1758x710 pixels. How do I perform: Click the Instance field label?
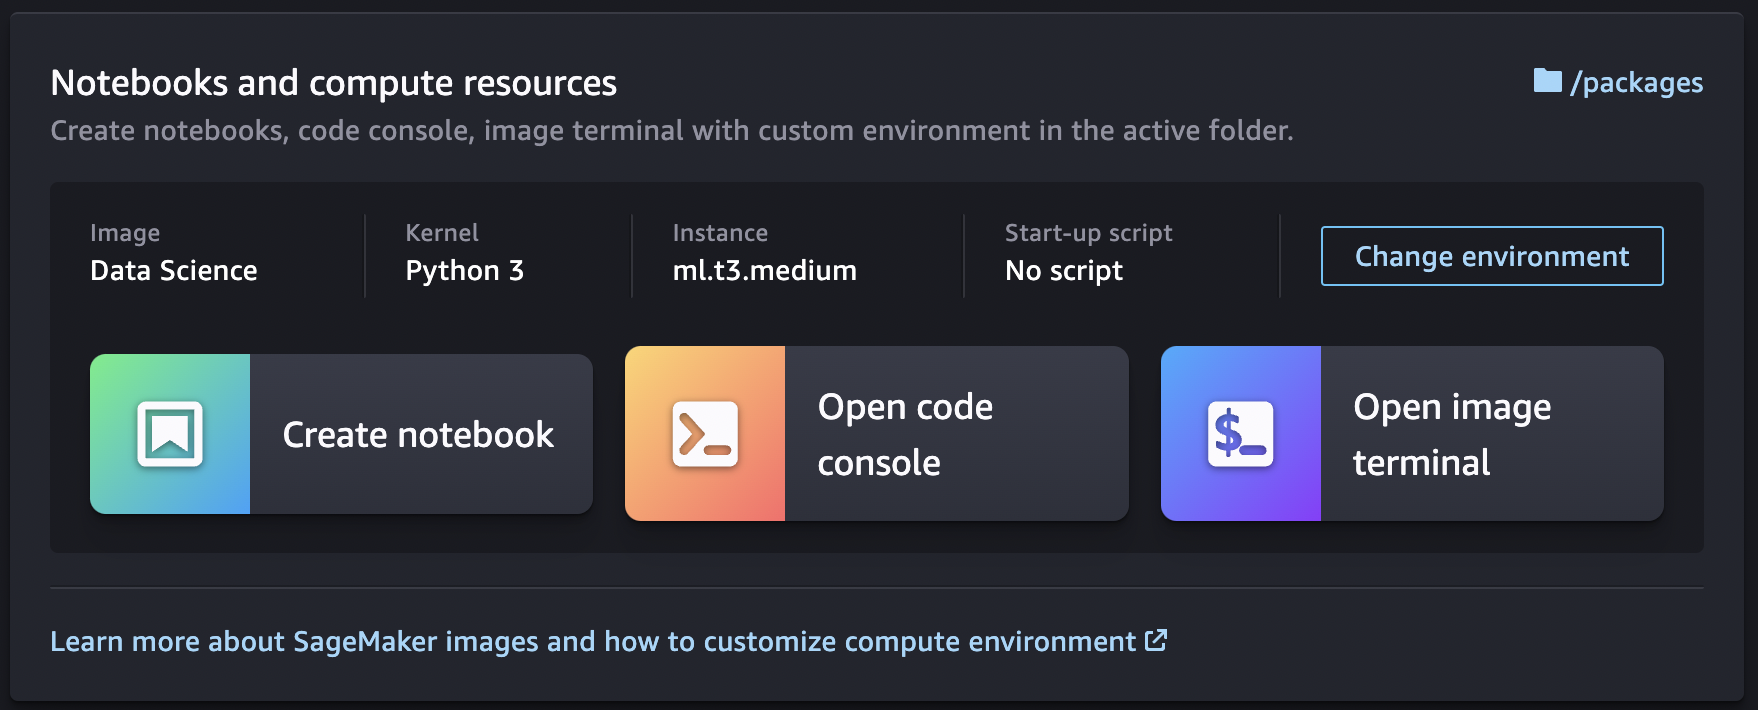(720, 233)
